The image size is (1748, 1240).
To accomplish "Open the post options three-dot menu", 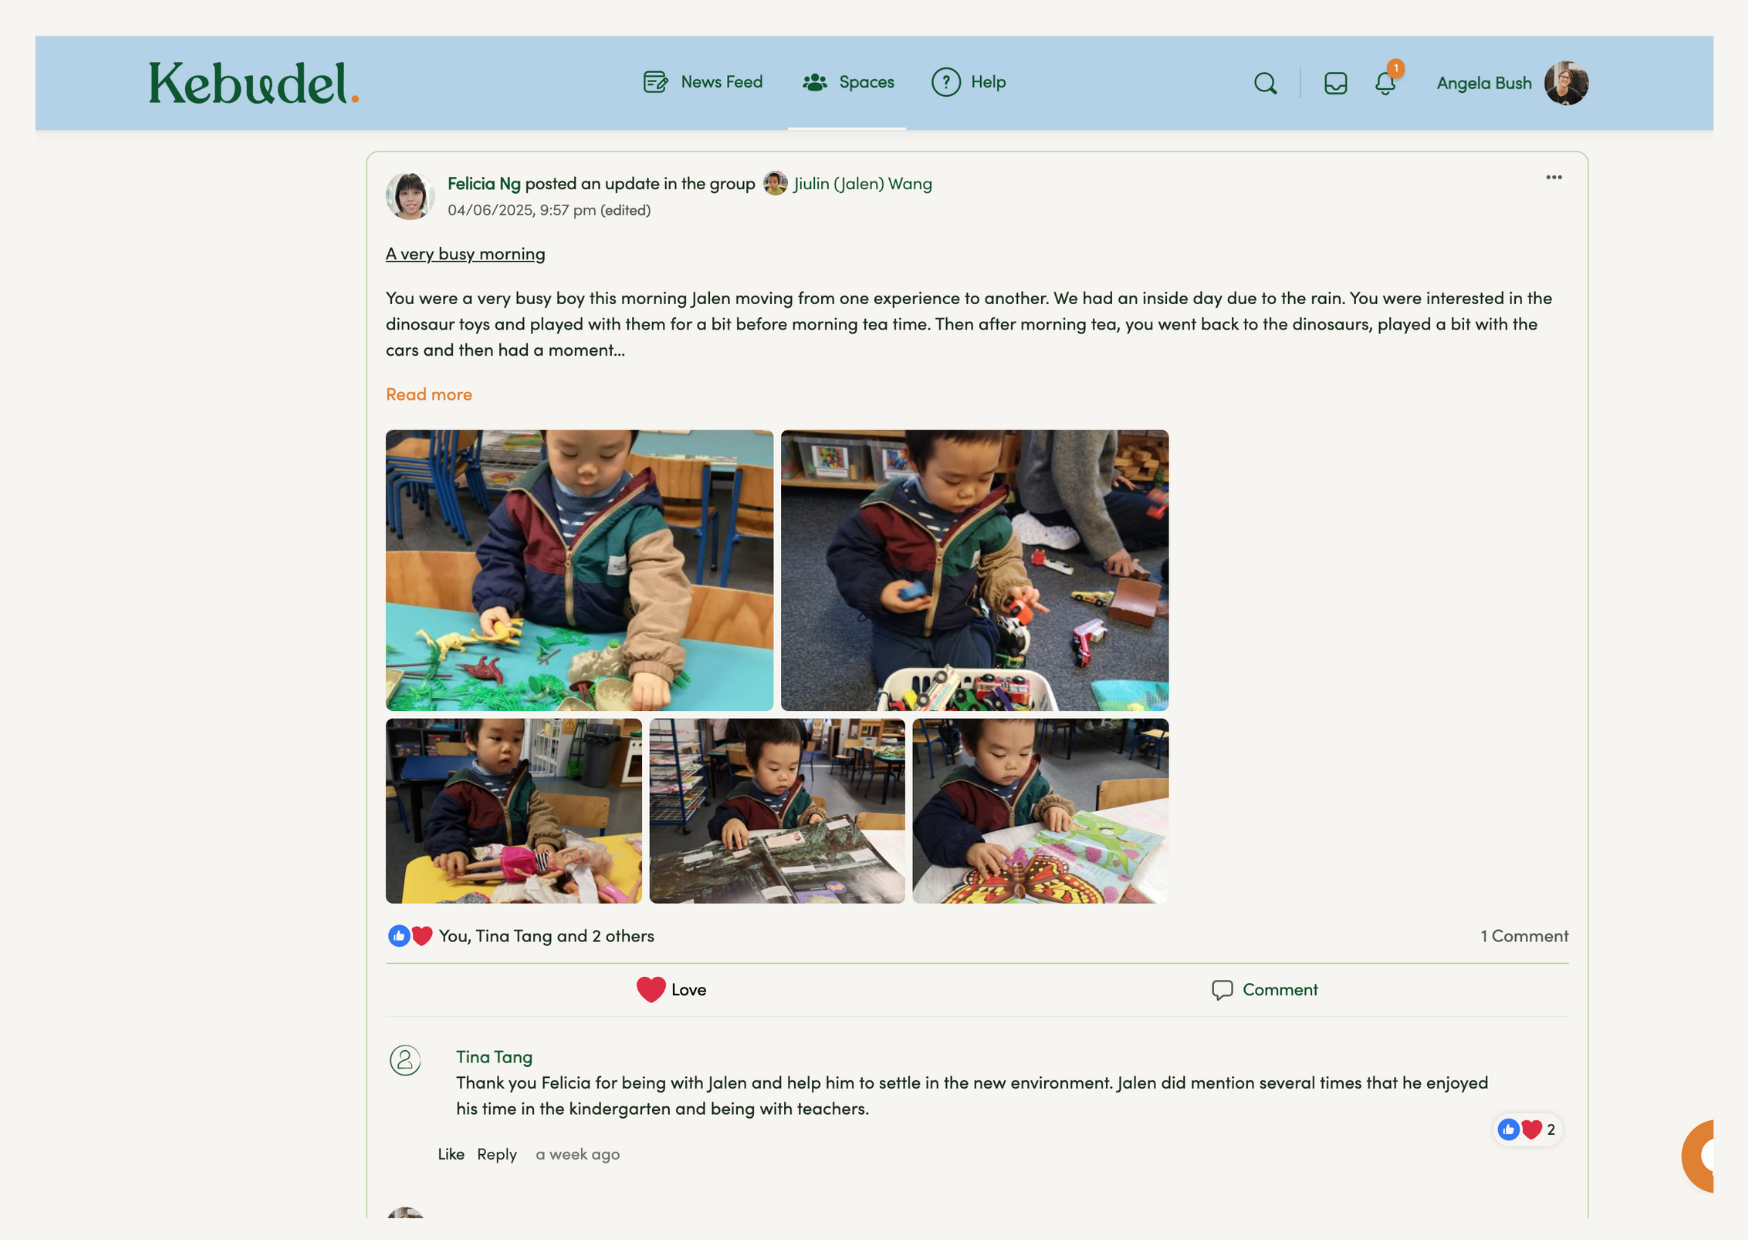I will [1554, 177].
